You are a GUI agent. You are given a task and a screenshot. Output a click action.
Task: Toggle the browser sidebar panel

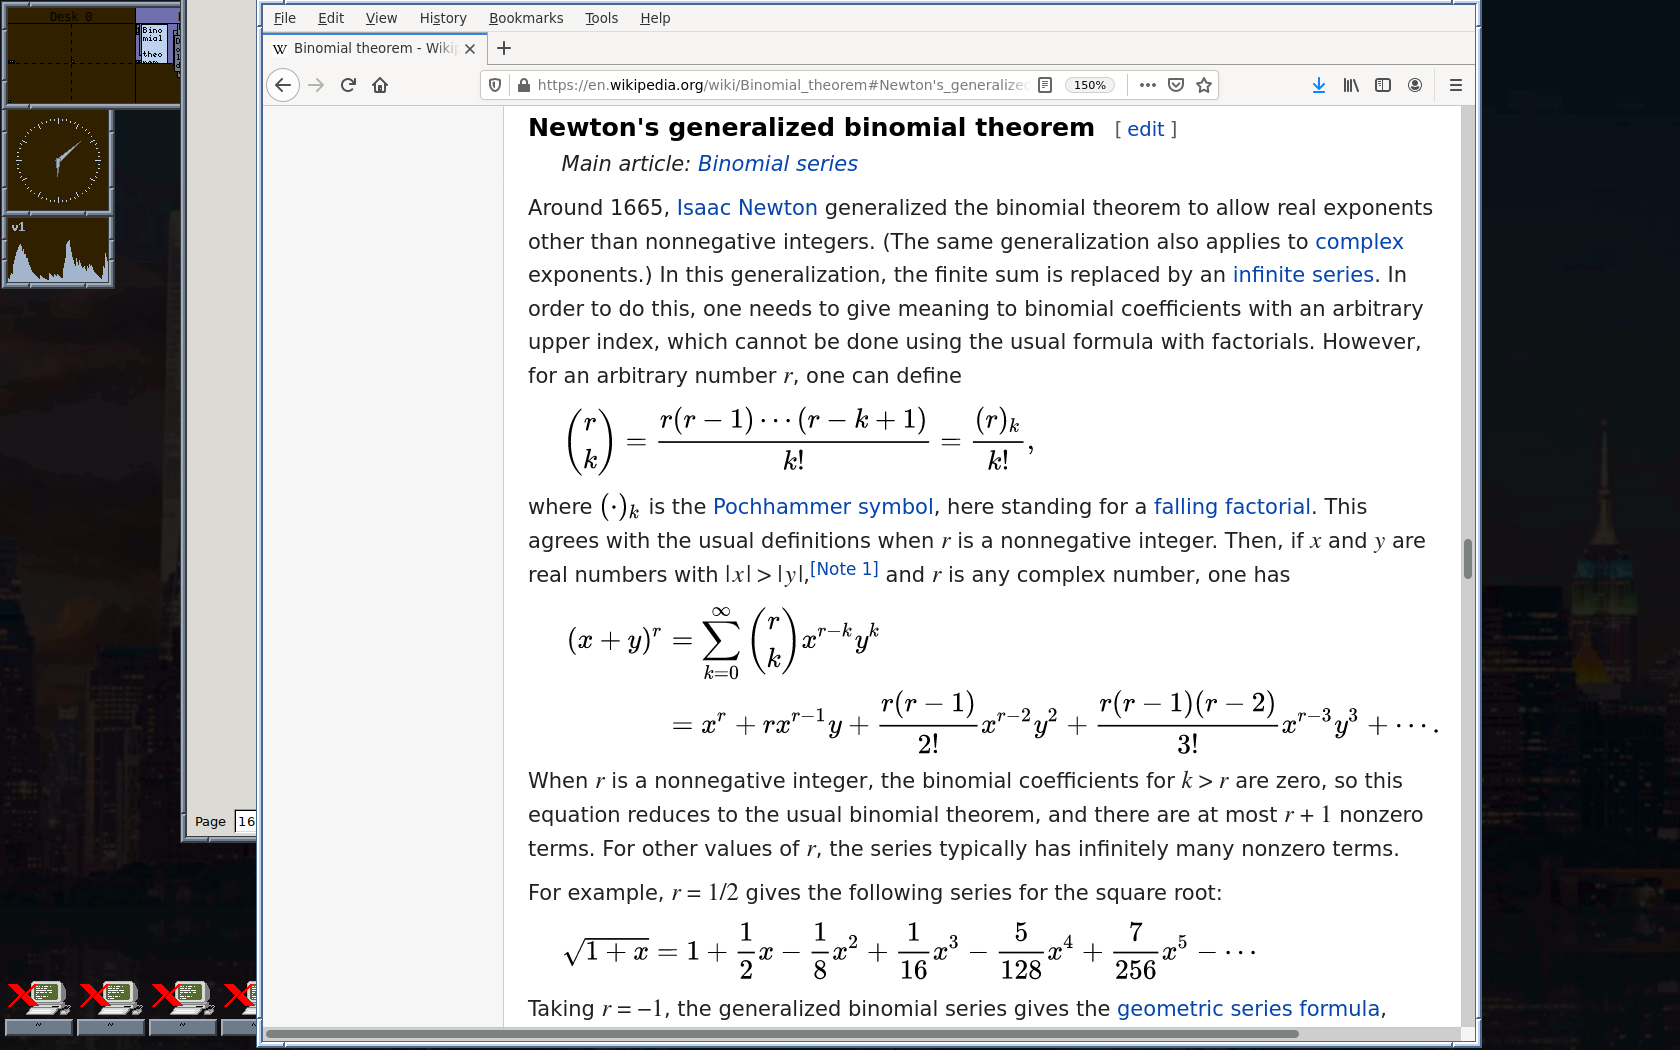(1383, 85)
